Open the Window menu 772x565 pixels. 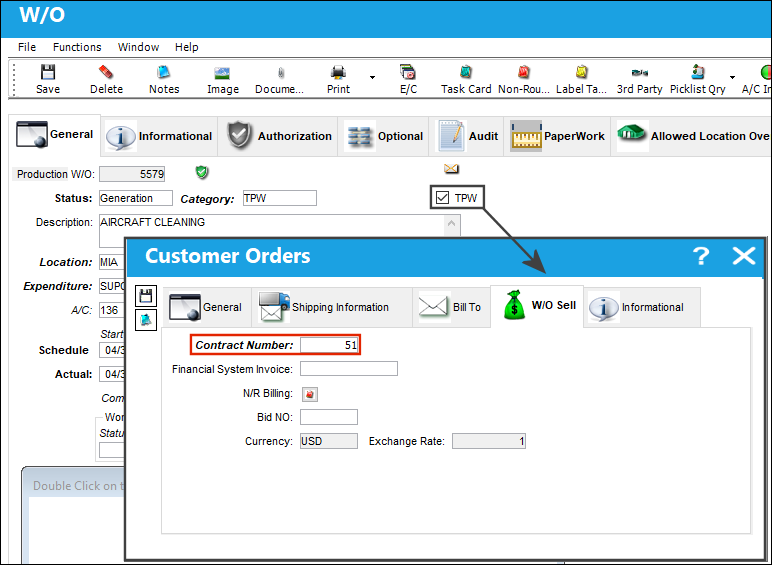[138, 47]
